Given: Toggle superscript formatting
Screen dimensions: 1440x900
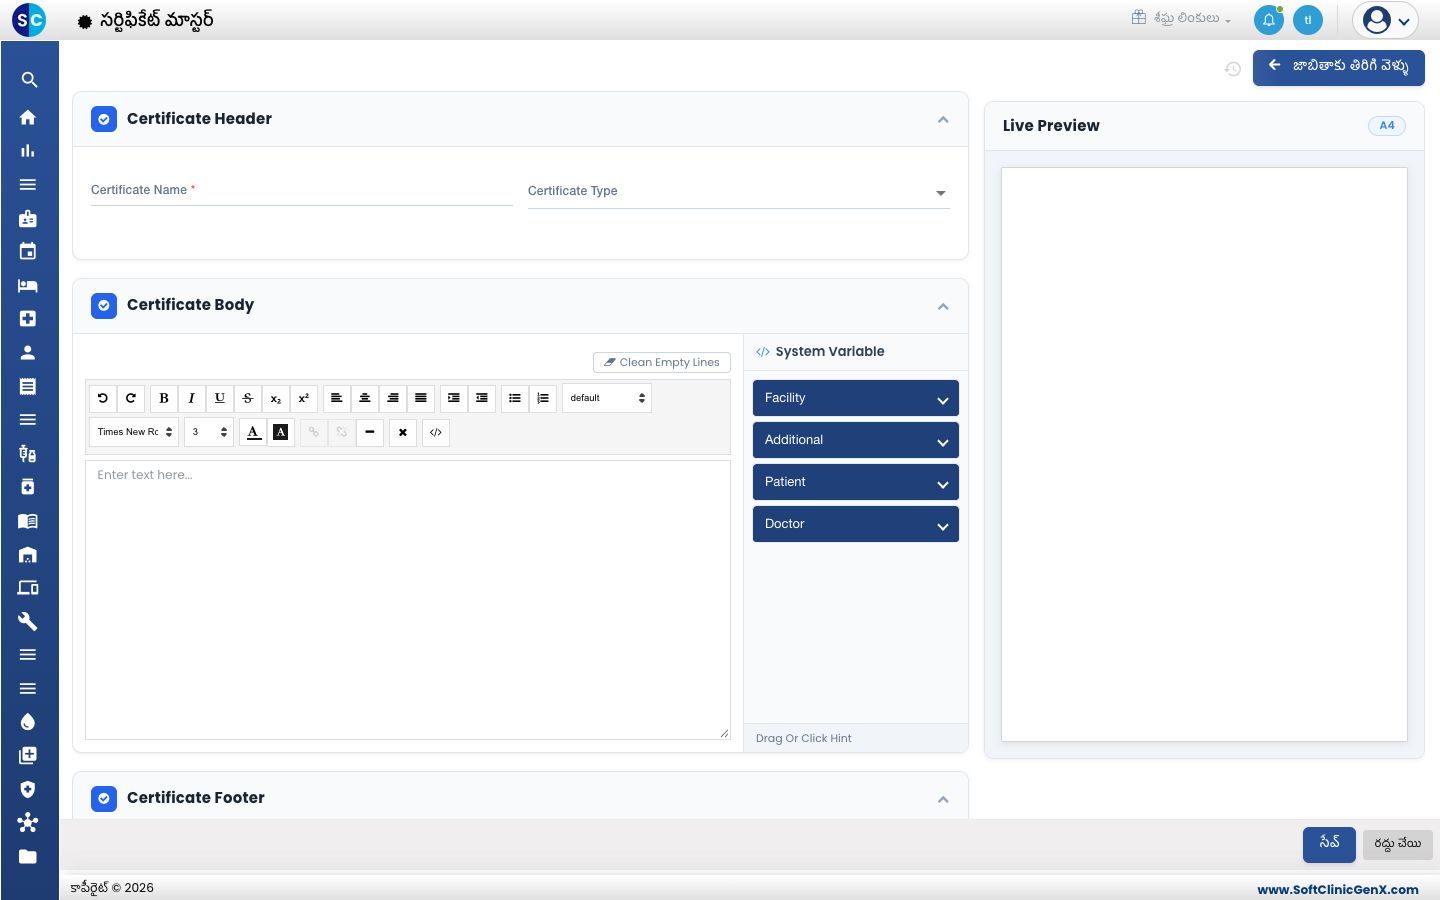Looking at the screenshot, I should 304,398.
